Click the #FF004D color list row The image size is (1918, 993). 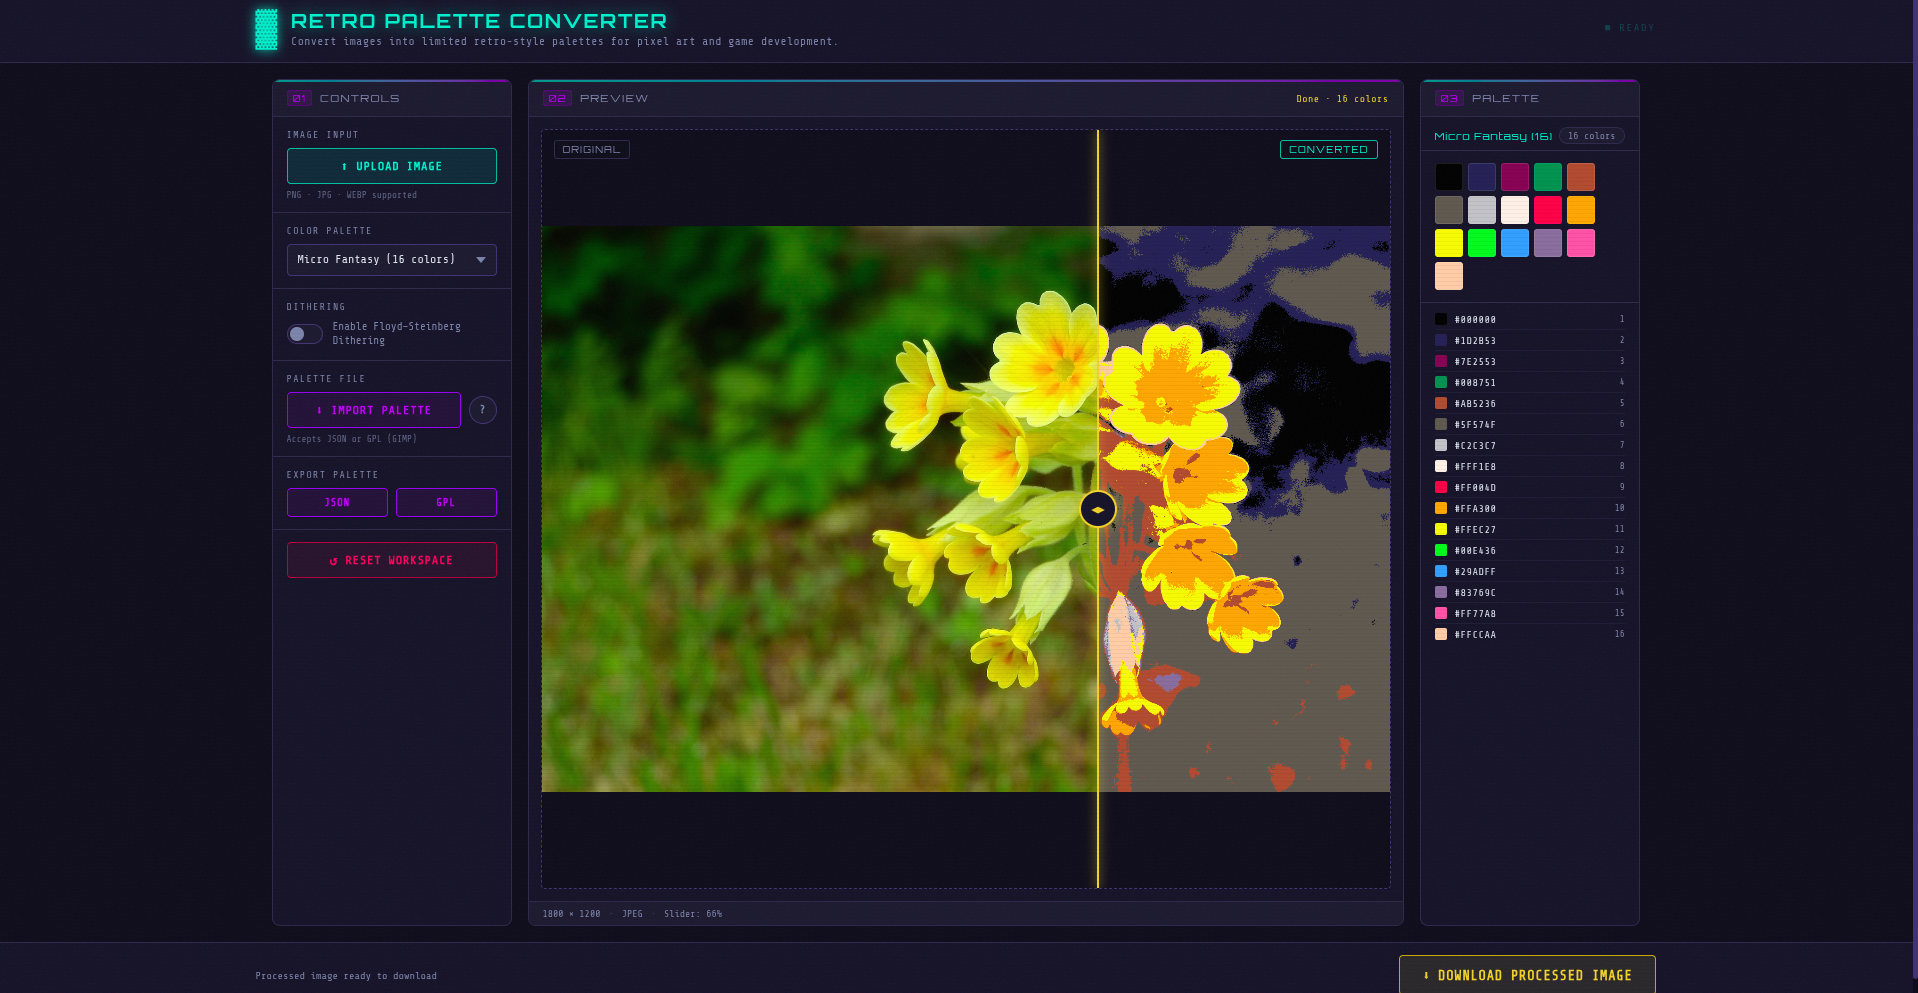[1530, 487]
